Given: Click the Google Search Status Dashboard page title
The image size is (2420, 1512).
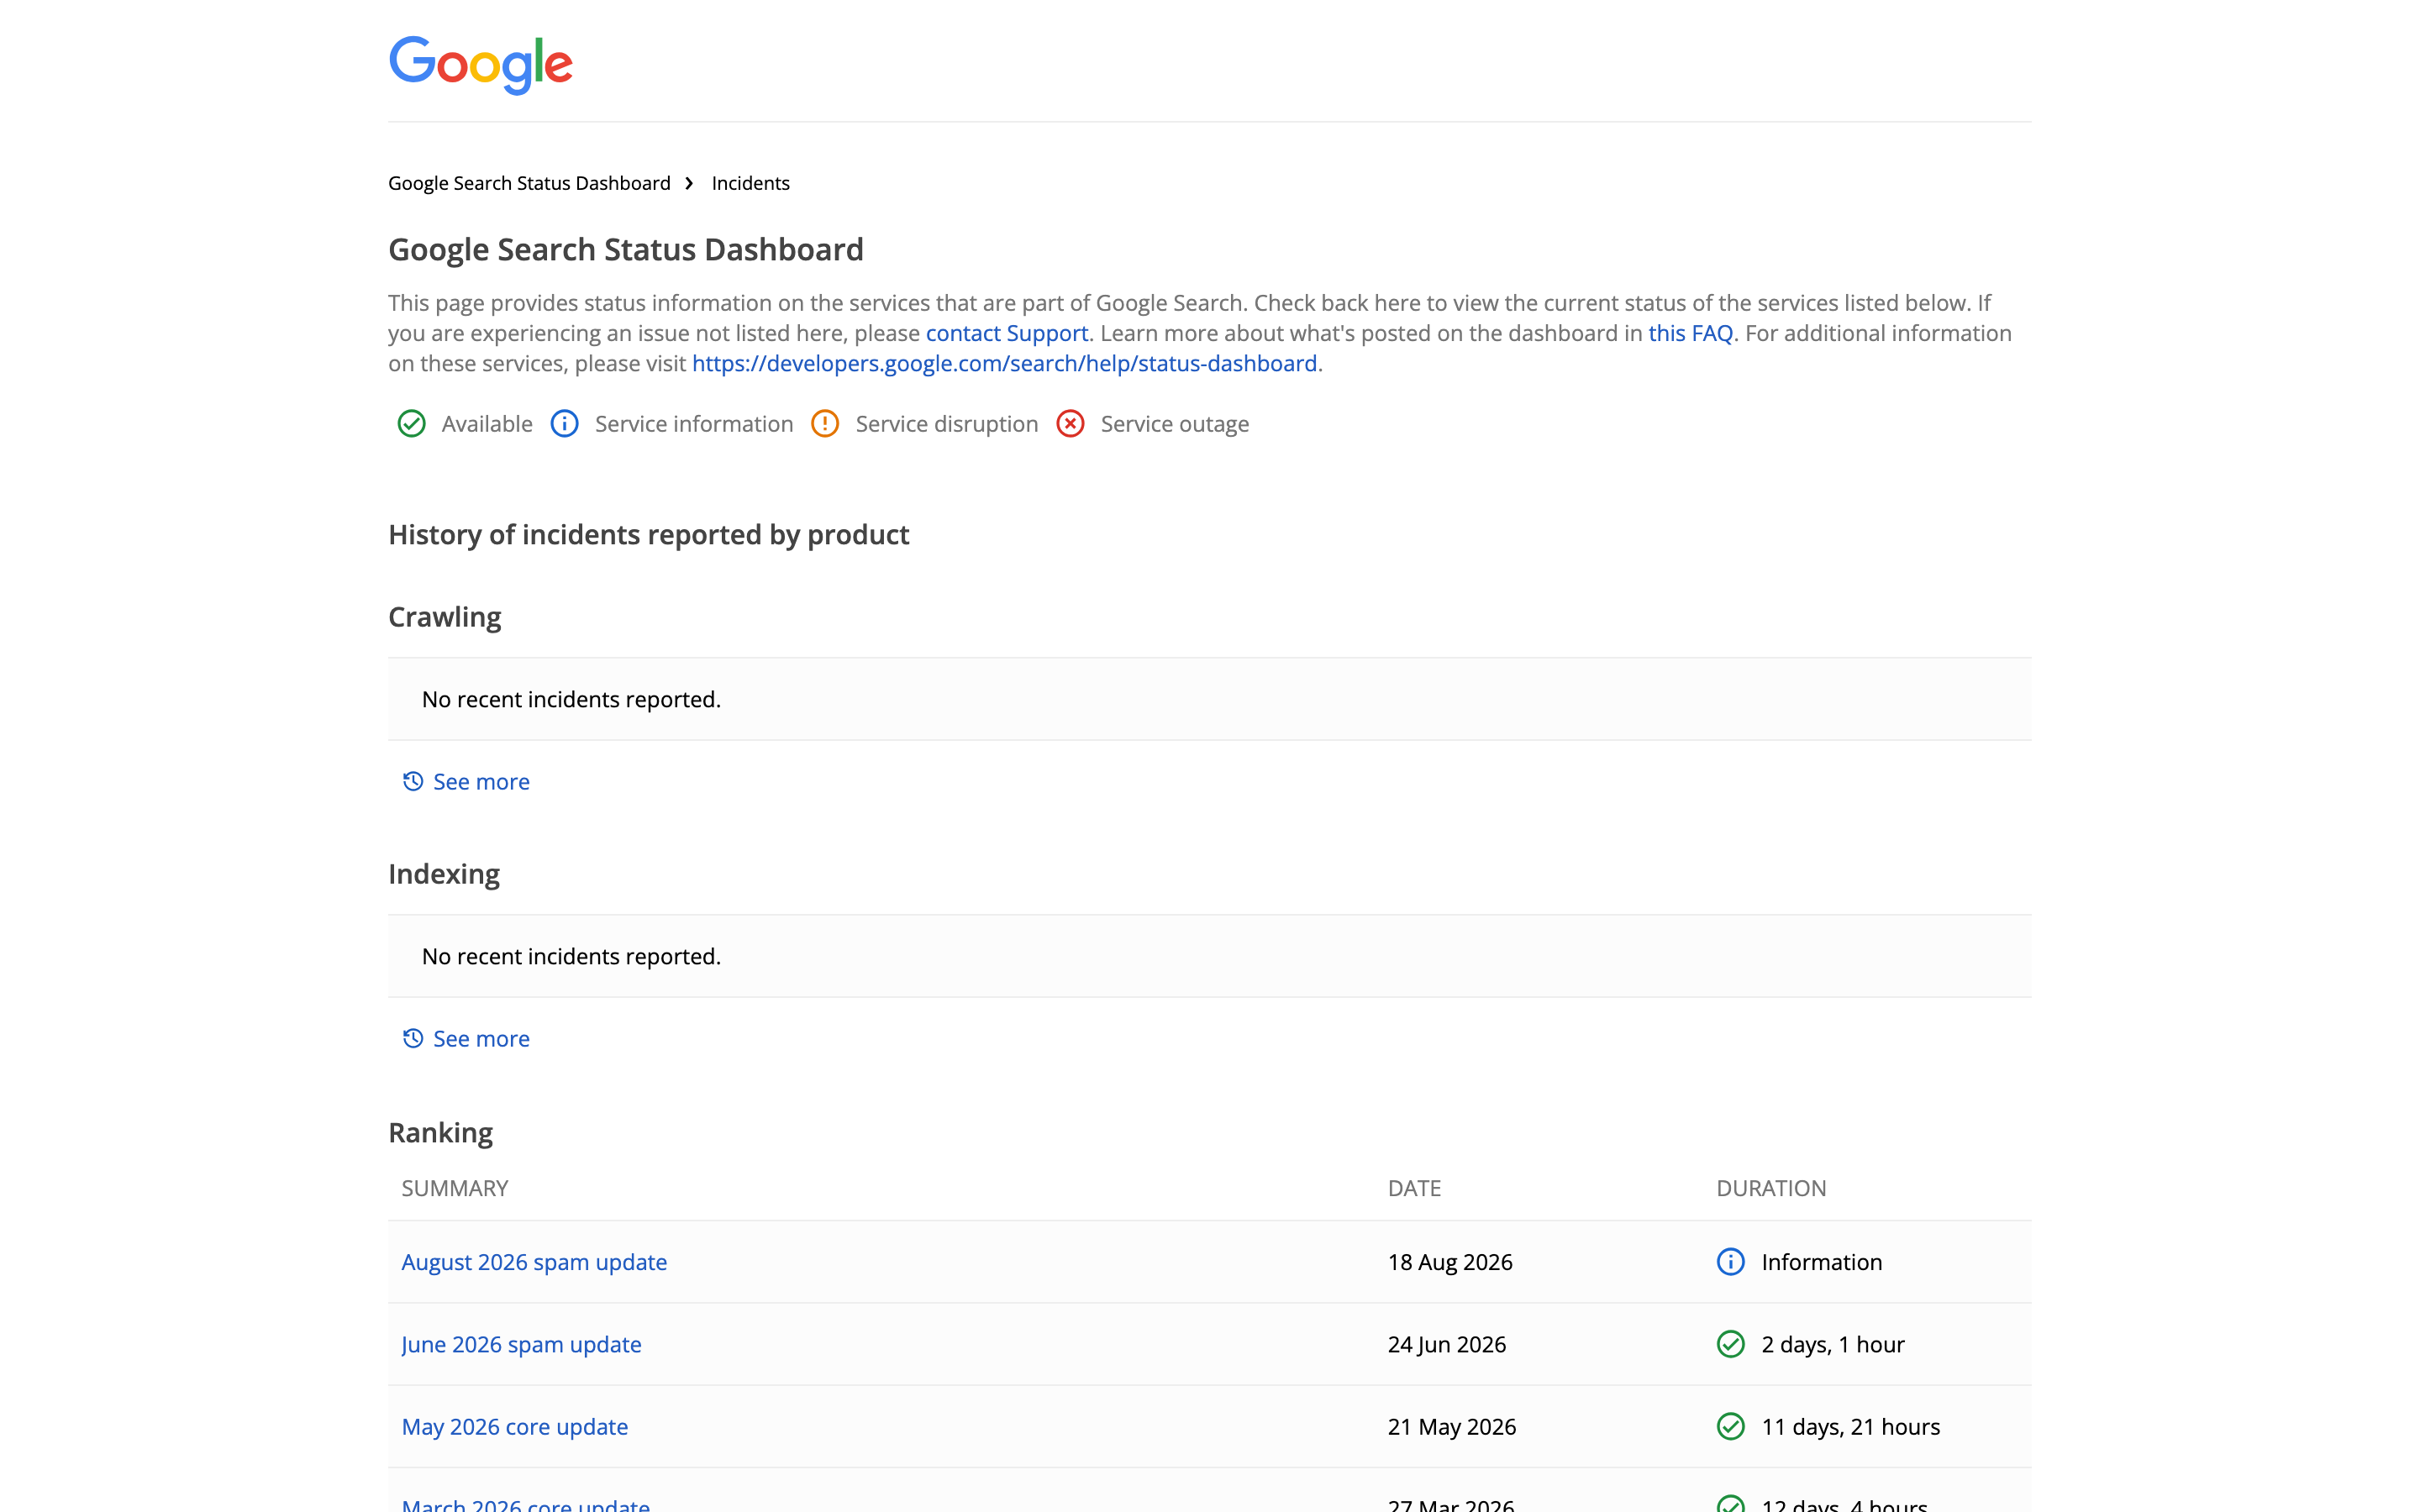Looking at the screenshot, I should point(626,249).
